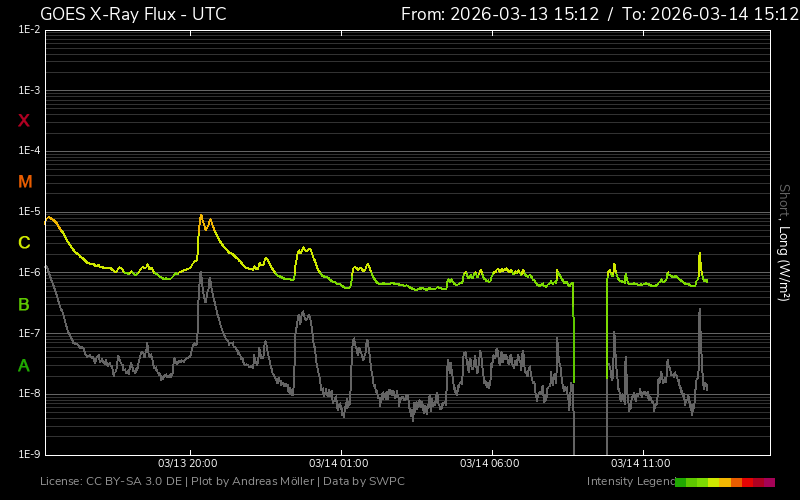Select the From 2026-03-13 15:12 timestamp
The height and width of the screenshot is (500, 800).
pos(500,14)
